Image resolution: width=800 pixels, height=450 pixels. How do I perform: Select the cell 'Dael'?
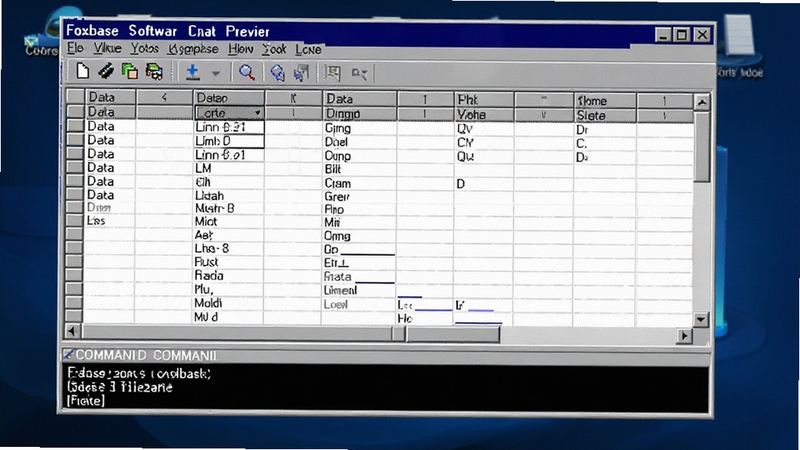[359, 142]
